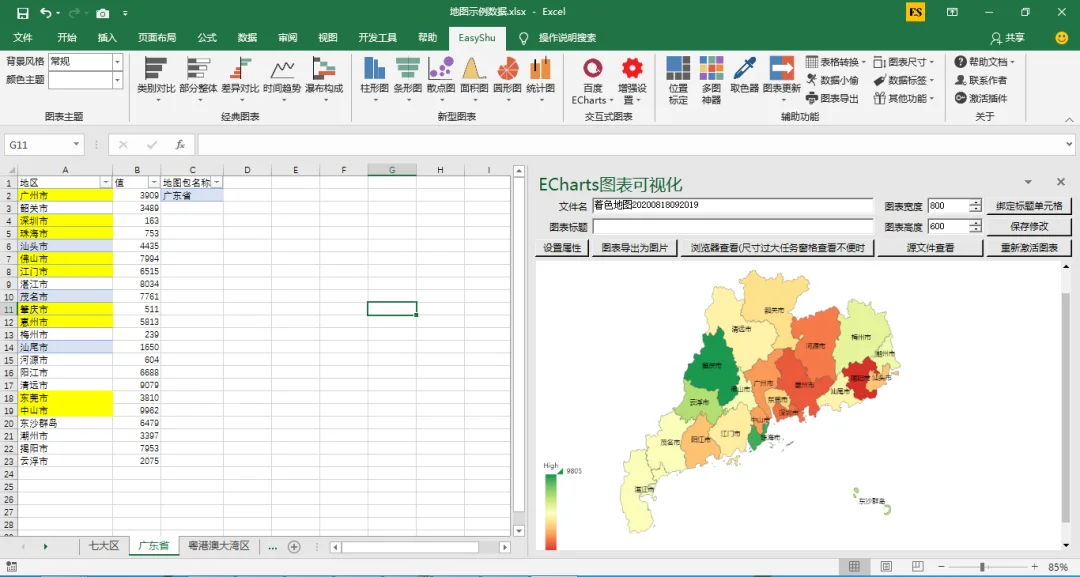1080x577 pixels.
Task: Open the 颜色主题 color theme dropdown
Action: (x=117, y=81)
